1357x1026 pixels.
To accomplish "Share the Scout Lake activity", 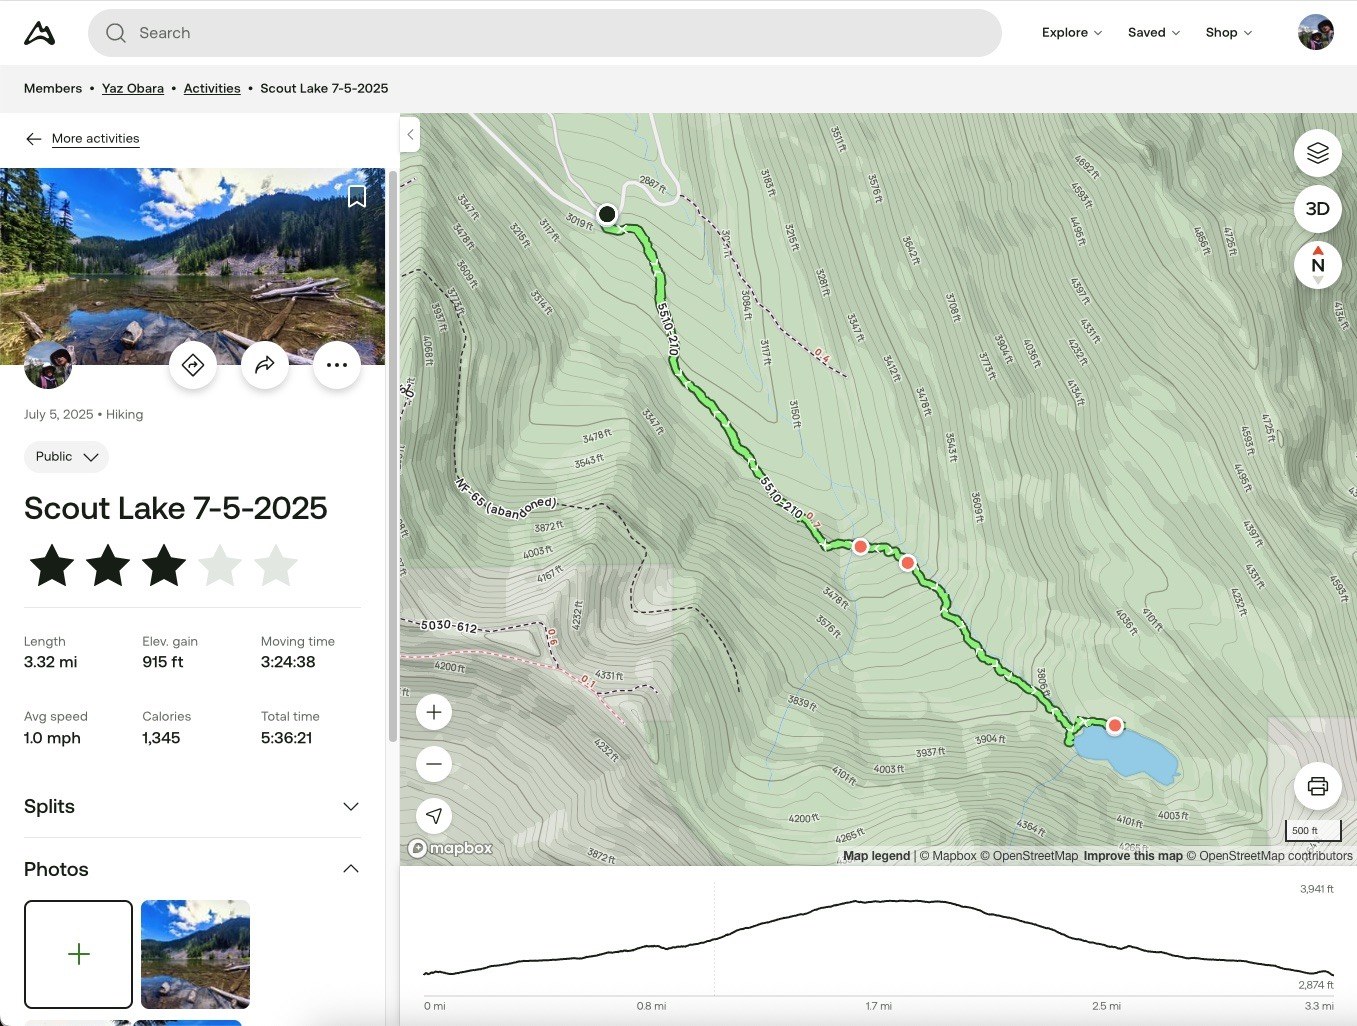I will (265, 365).
